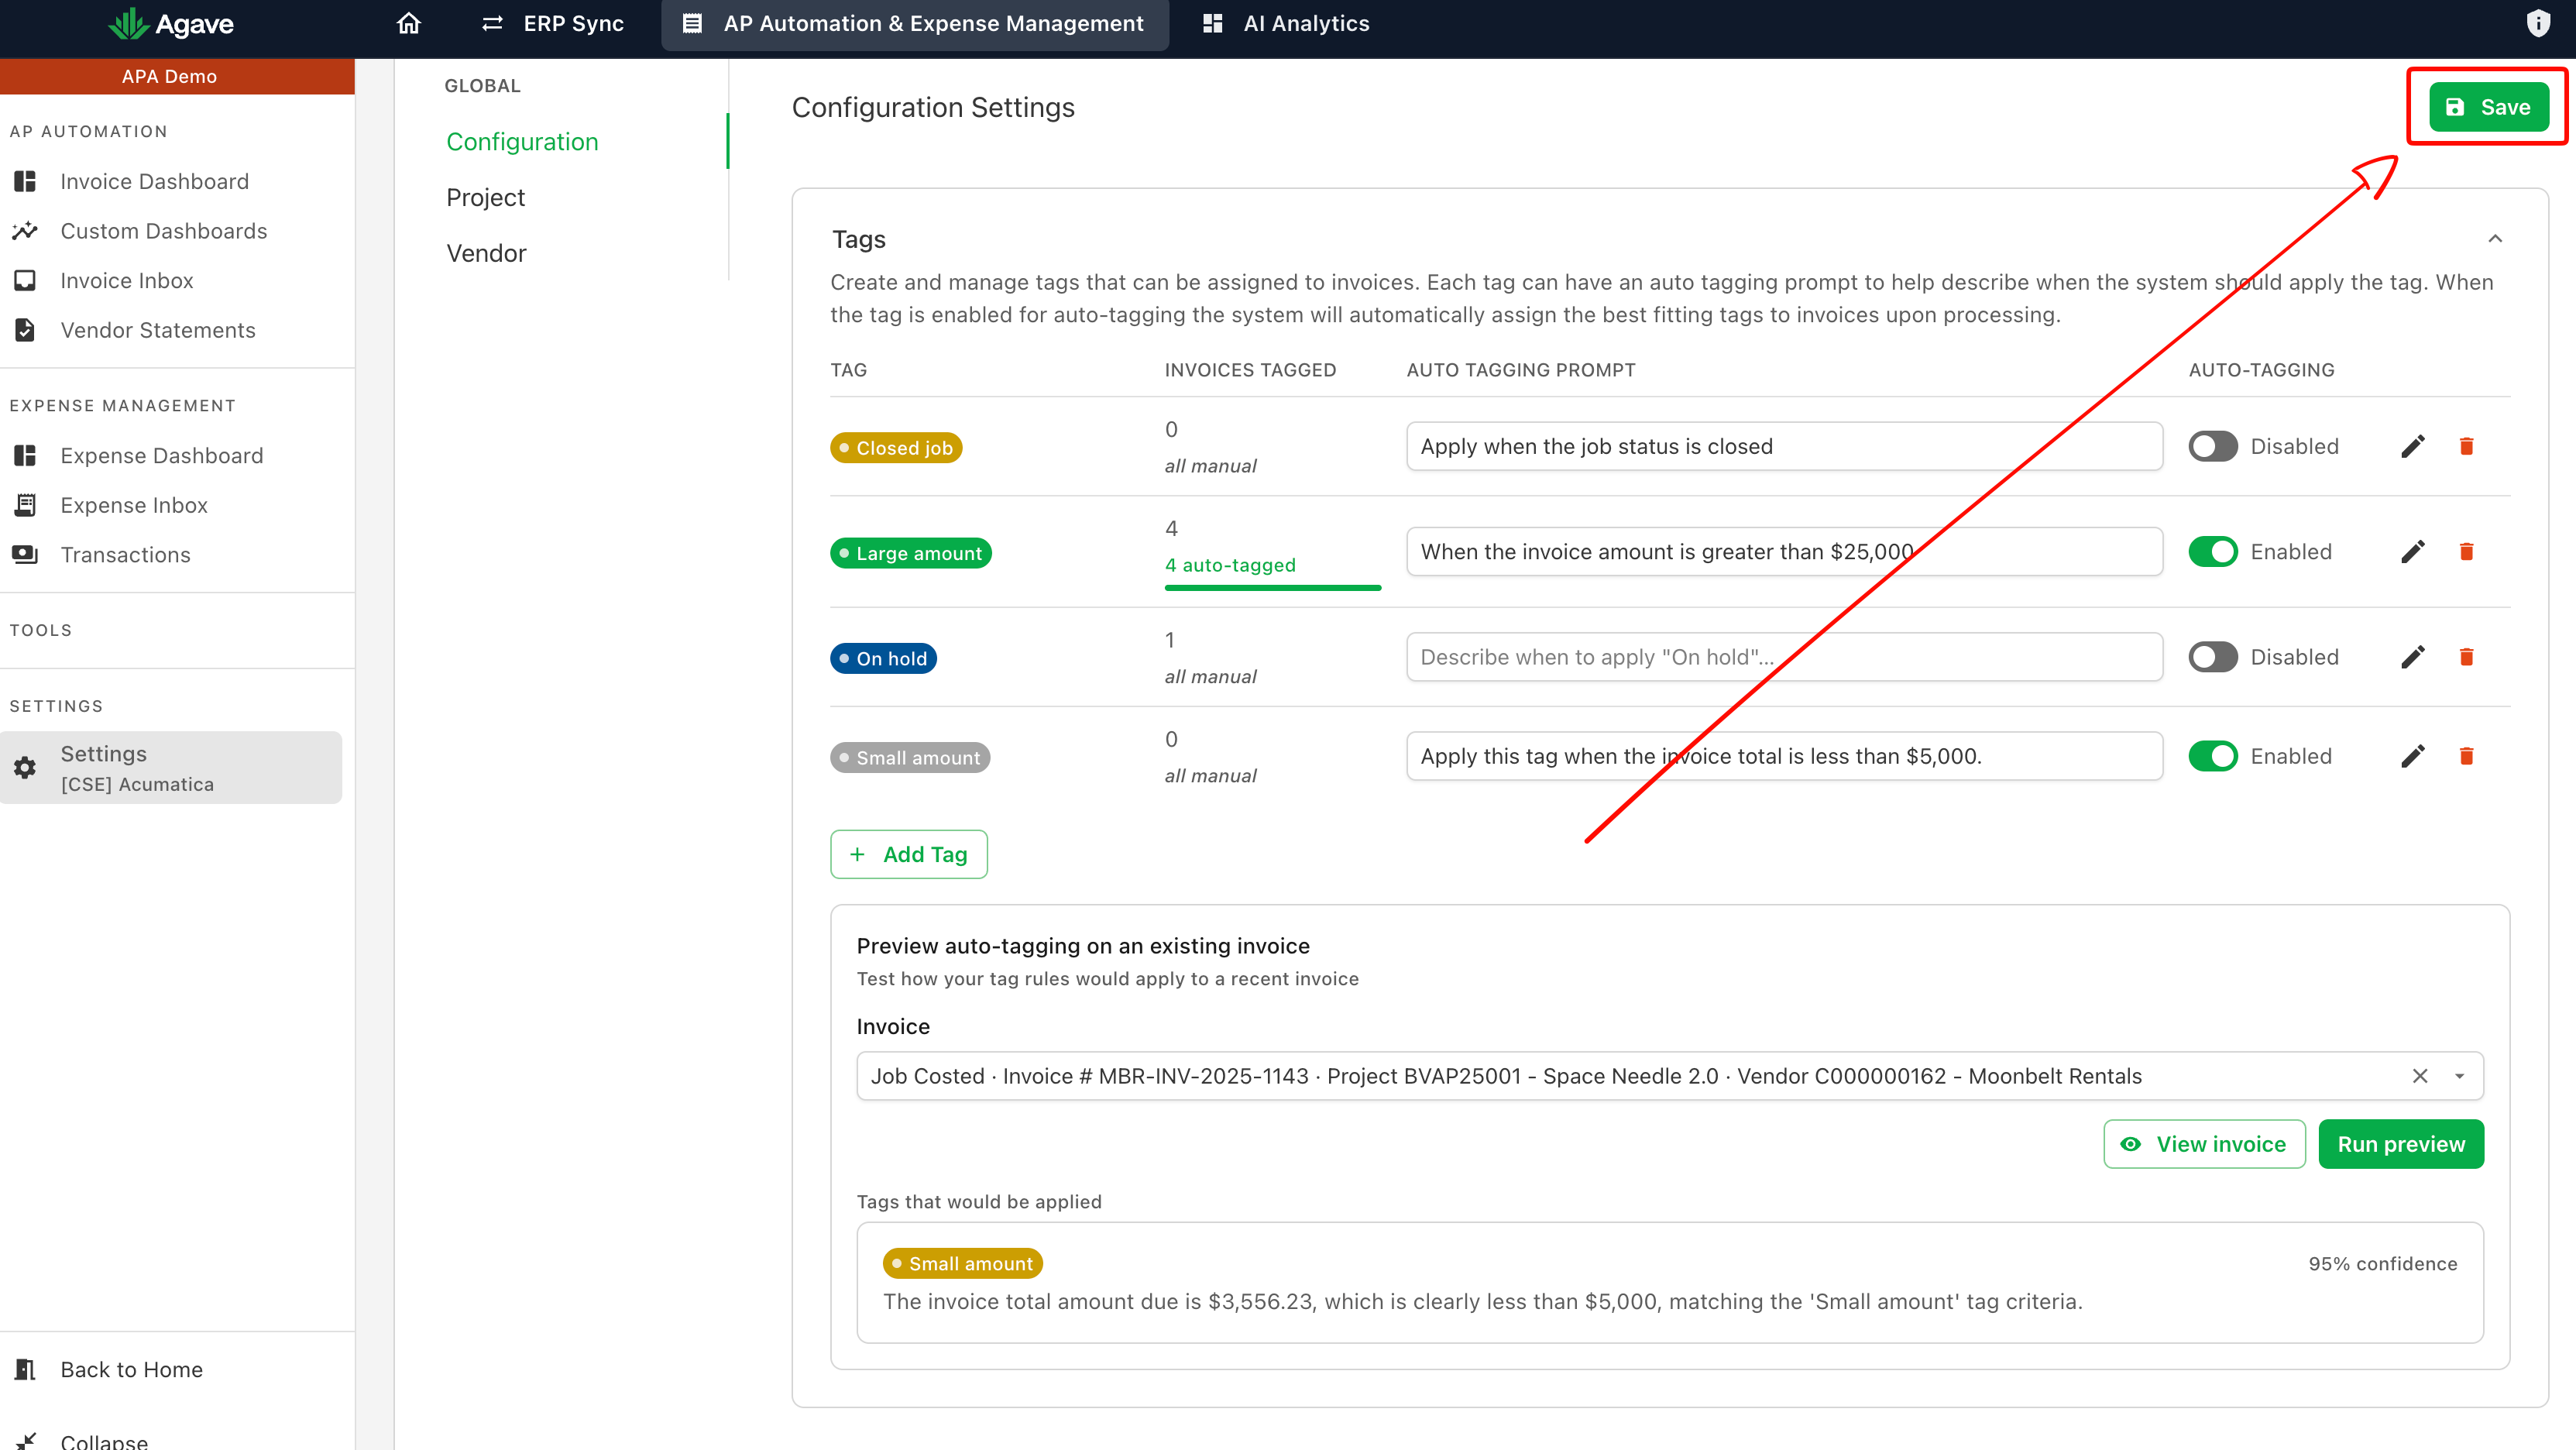Select the Project settings section
Viewport: 2576px width, 1450px height.
click(485, 198)
